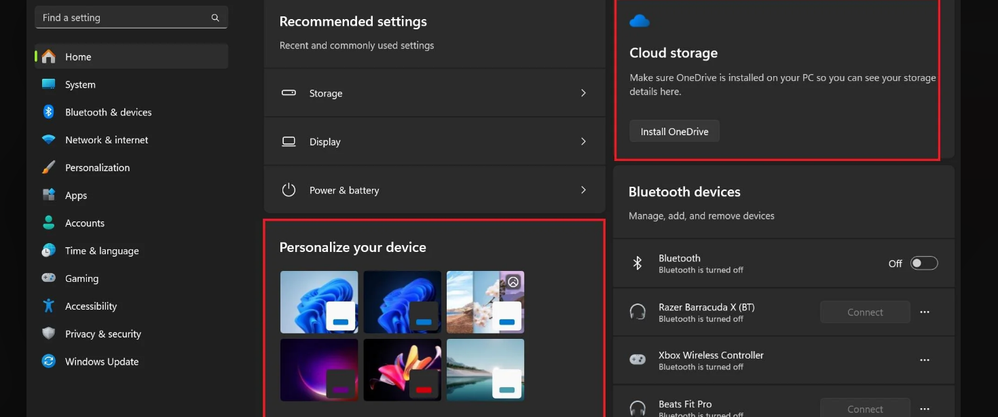Navigate to Windows Update
This screenshot has height=417, width=998.
(x=131, y=362)
